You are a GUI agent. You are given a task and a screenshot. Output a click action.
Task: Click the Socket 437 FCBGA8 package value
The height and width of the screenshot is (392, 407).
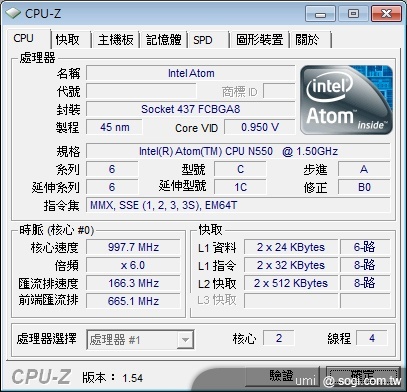(x=191, y=109)
